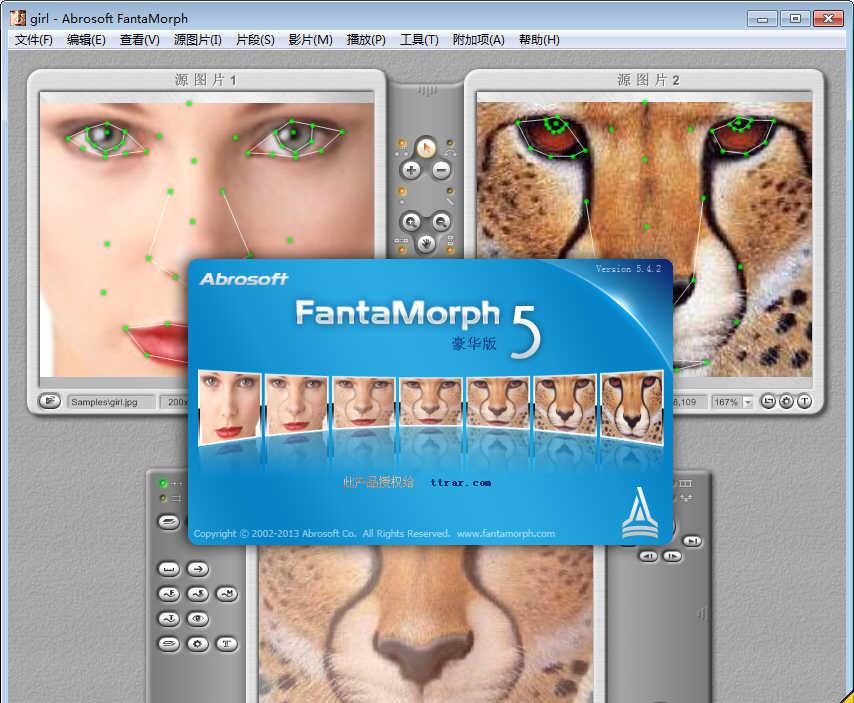Choose the delete key dot minus tool
Image resolution: width=854 pixels, height=703 pixels.
[x=441, y=170]
